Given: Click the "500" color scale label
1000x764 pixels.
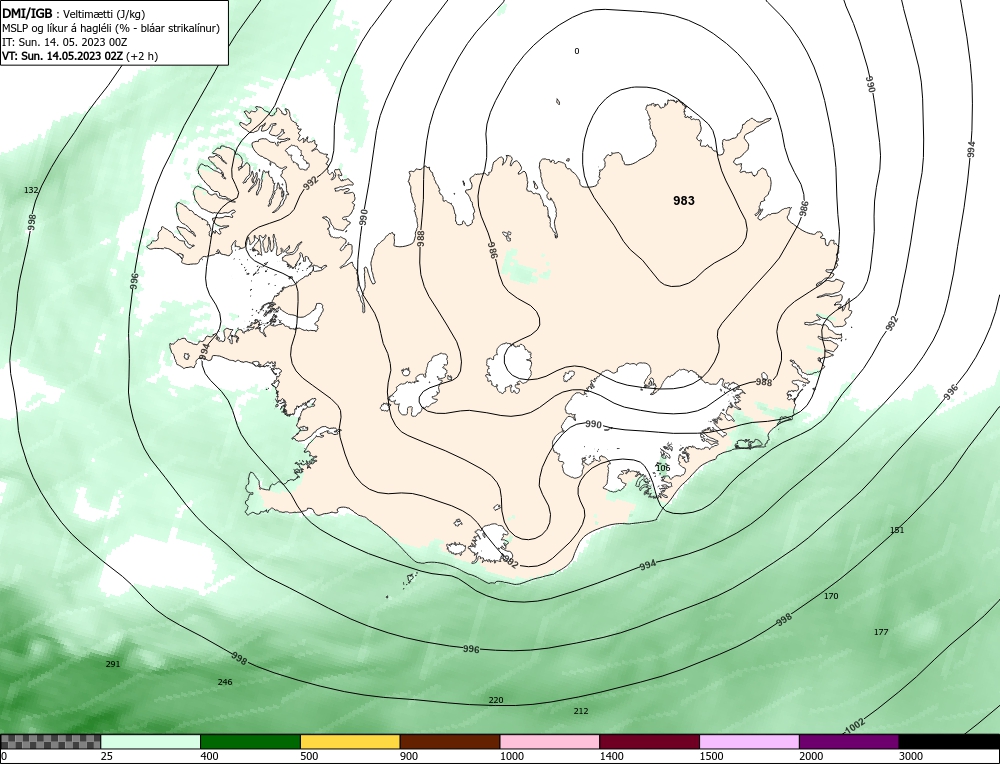Looking at the screenshot, I should point(309,756).
